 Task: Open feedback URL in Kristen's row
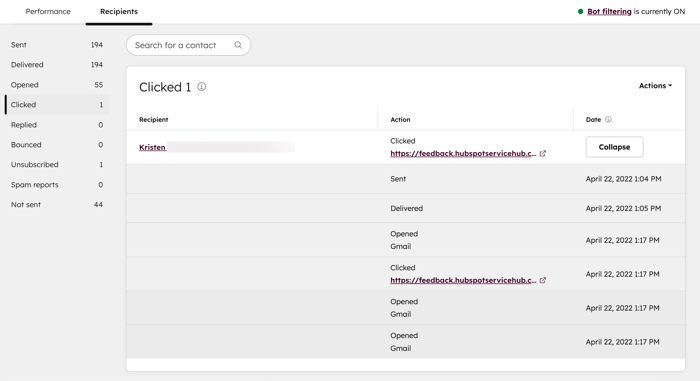pyautogui.click(x=463, y=154)
